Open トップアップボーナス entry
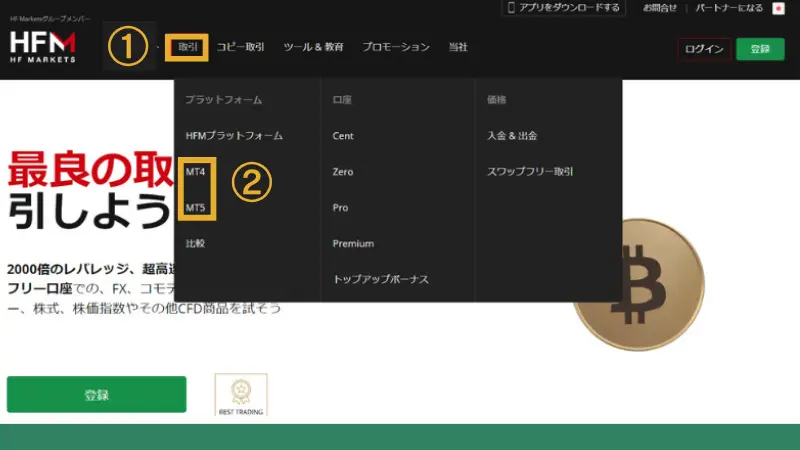 [381, 279]
